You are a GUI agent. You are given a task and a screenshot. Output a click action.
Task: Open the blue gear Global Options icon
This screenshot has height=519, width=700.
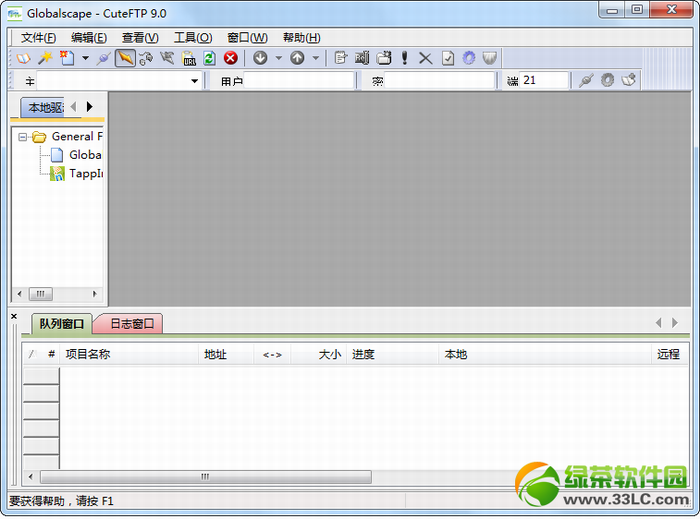[x=469, y=58]
